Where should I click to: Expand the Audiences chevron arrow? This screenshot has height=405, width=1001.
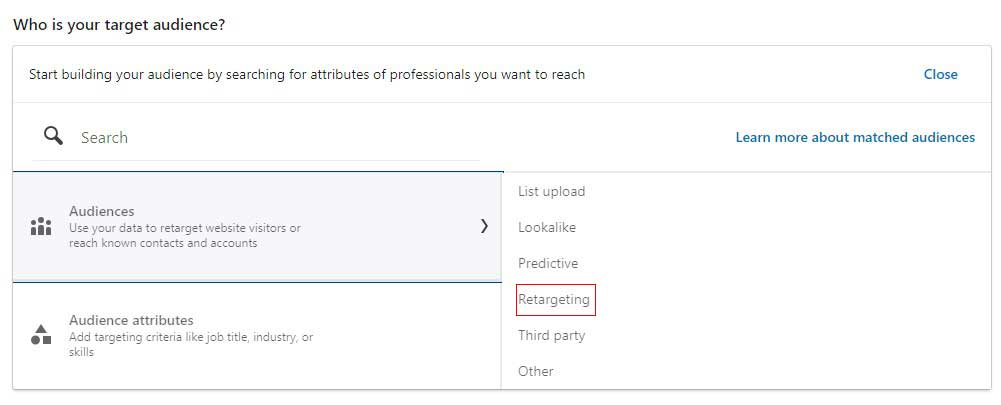[x=485, y=225]
